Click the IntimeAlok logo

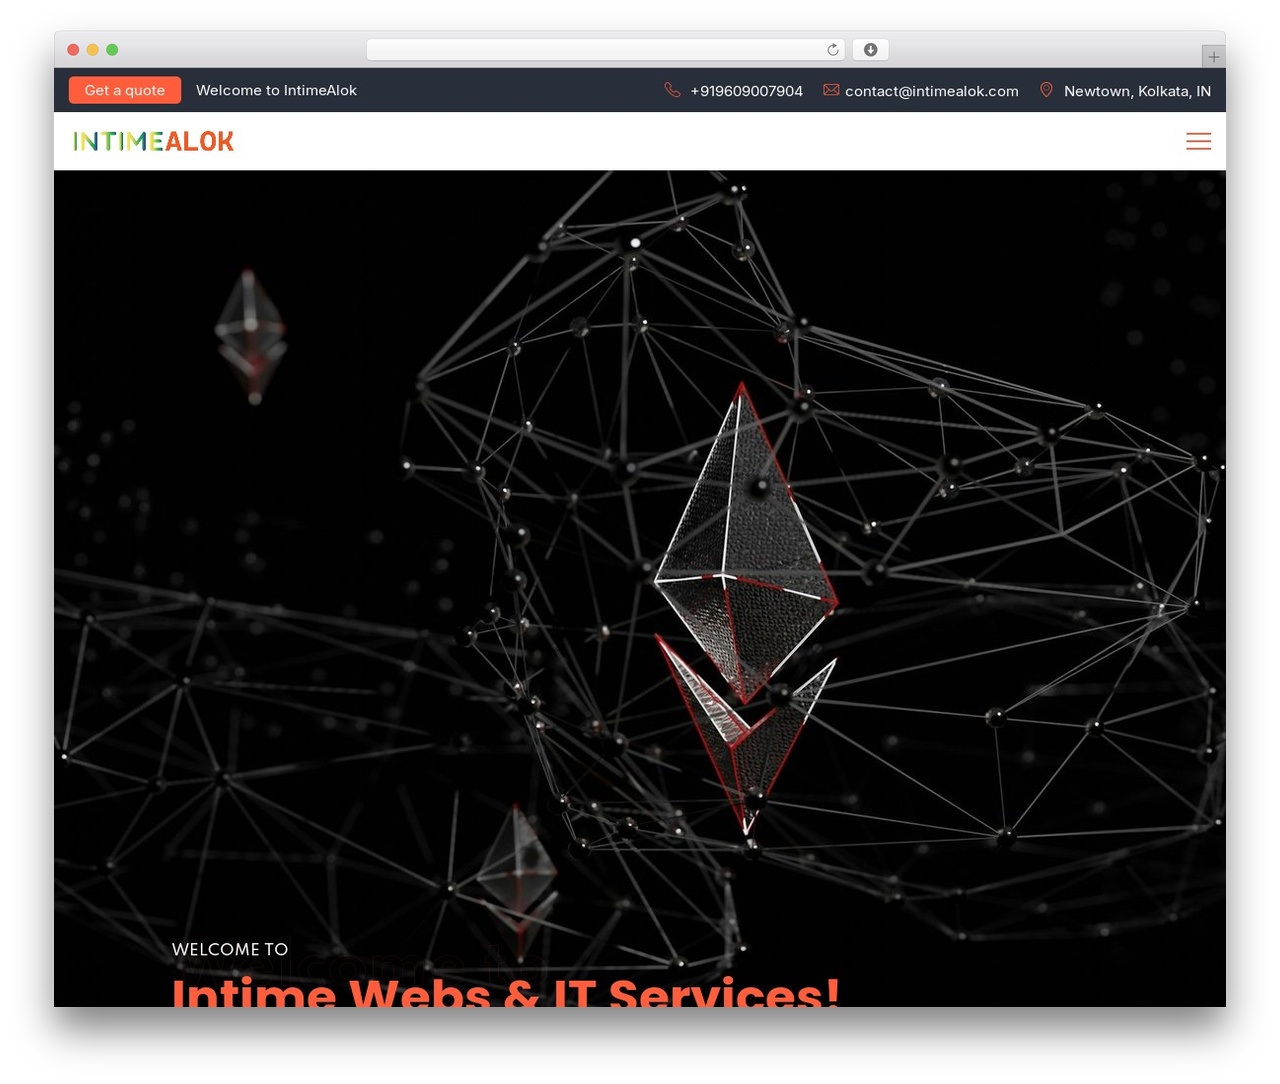153,141
